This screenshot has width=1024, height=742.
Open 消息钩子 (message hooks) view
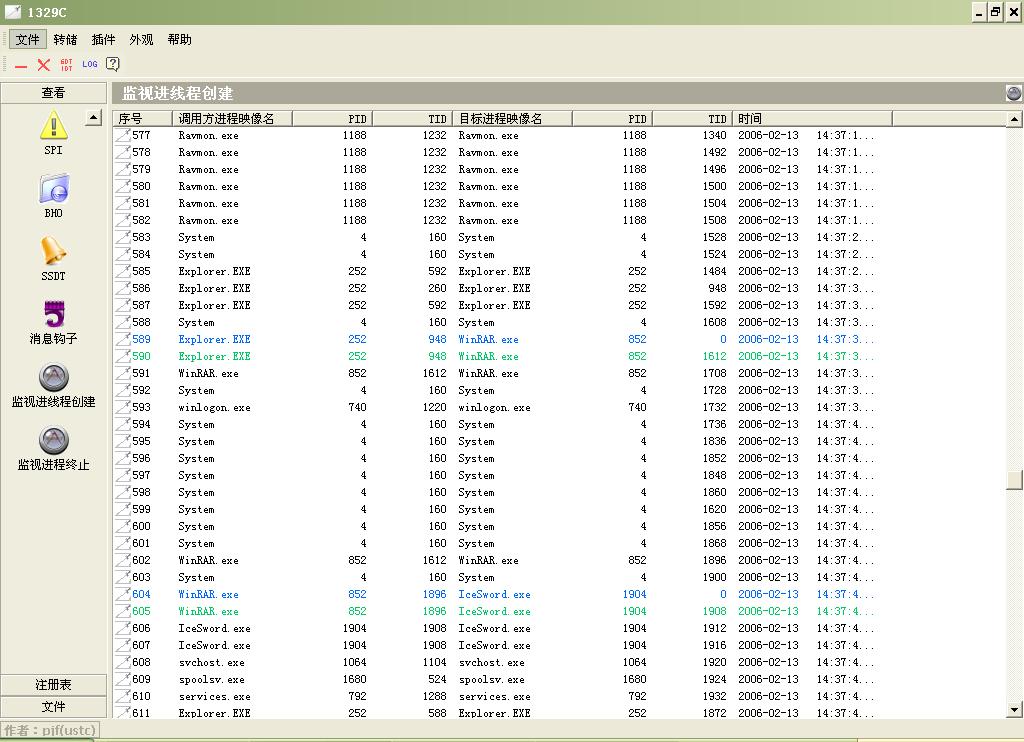(53, 315)
